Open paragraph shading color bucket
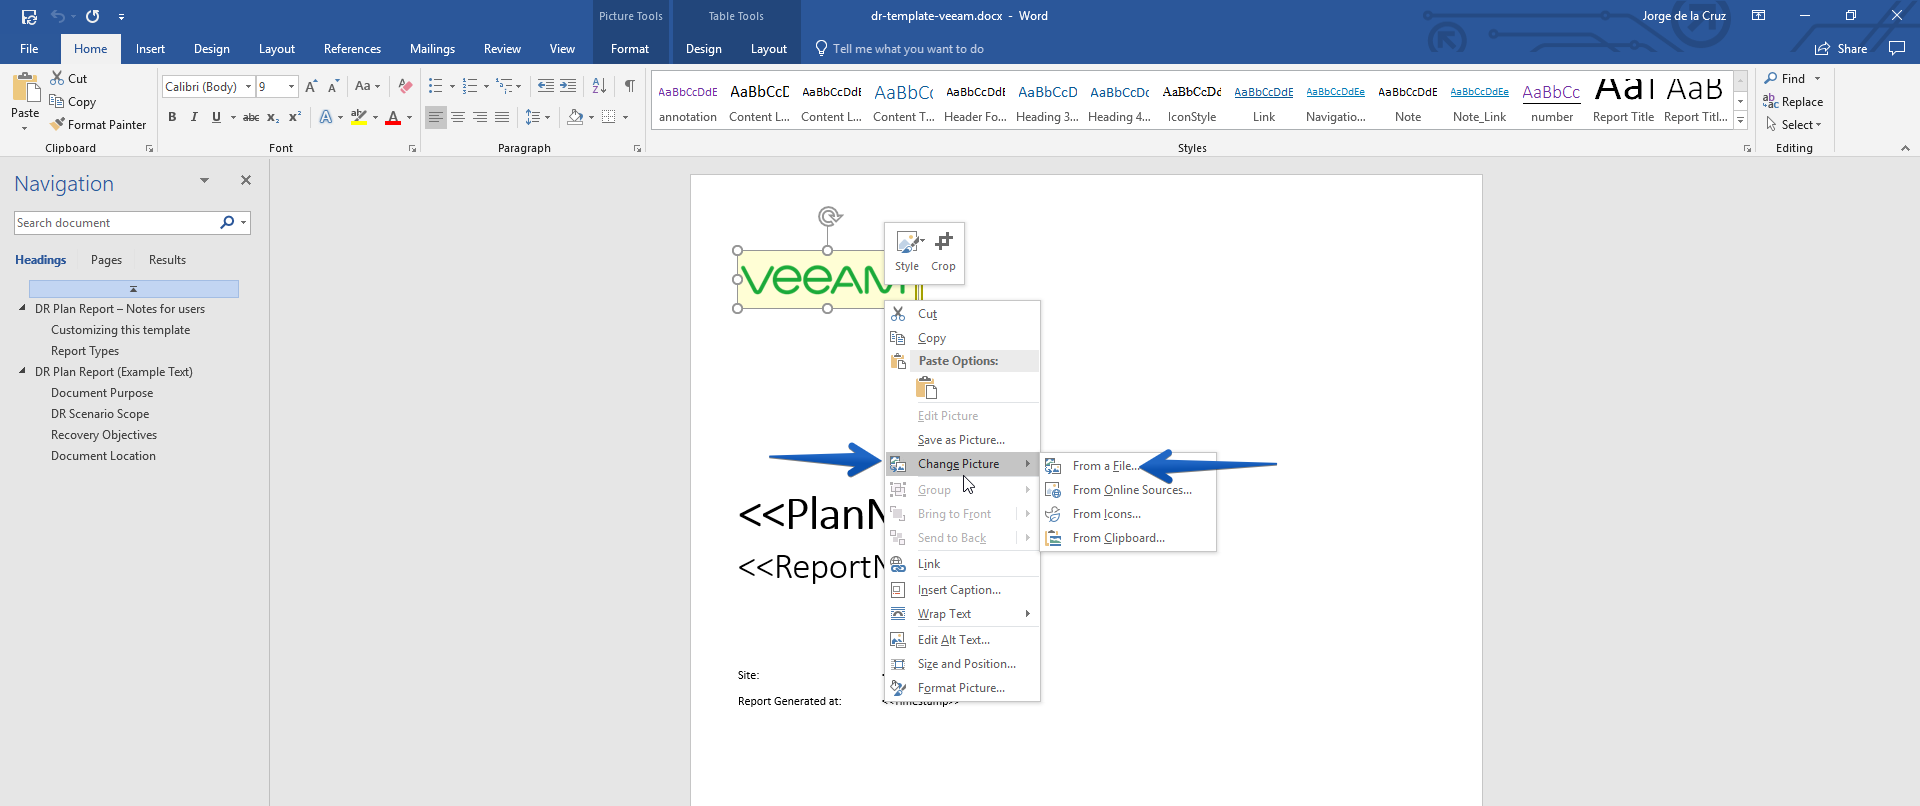The width and height of the screenshot is (1920, 806). [575, 117]
